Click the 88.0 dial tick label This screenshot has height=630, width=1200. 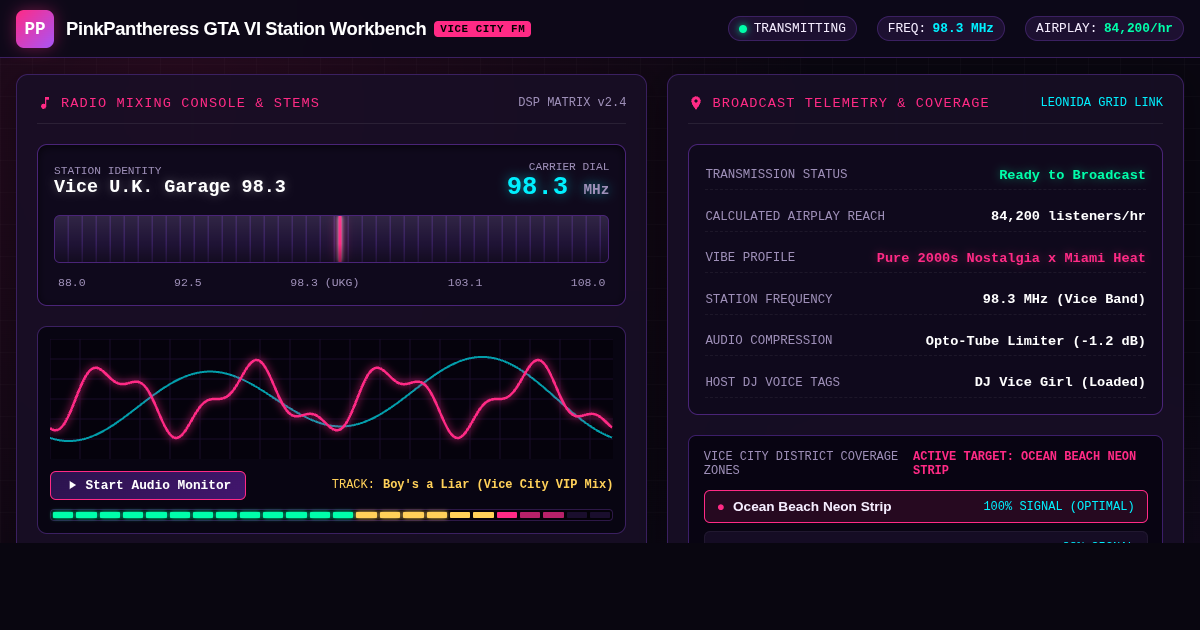click(72, 283)
